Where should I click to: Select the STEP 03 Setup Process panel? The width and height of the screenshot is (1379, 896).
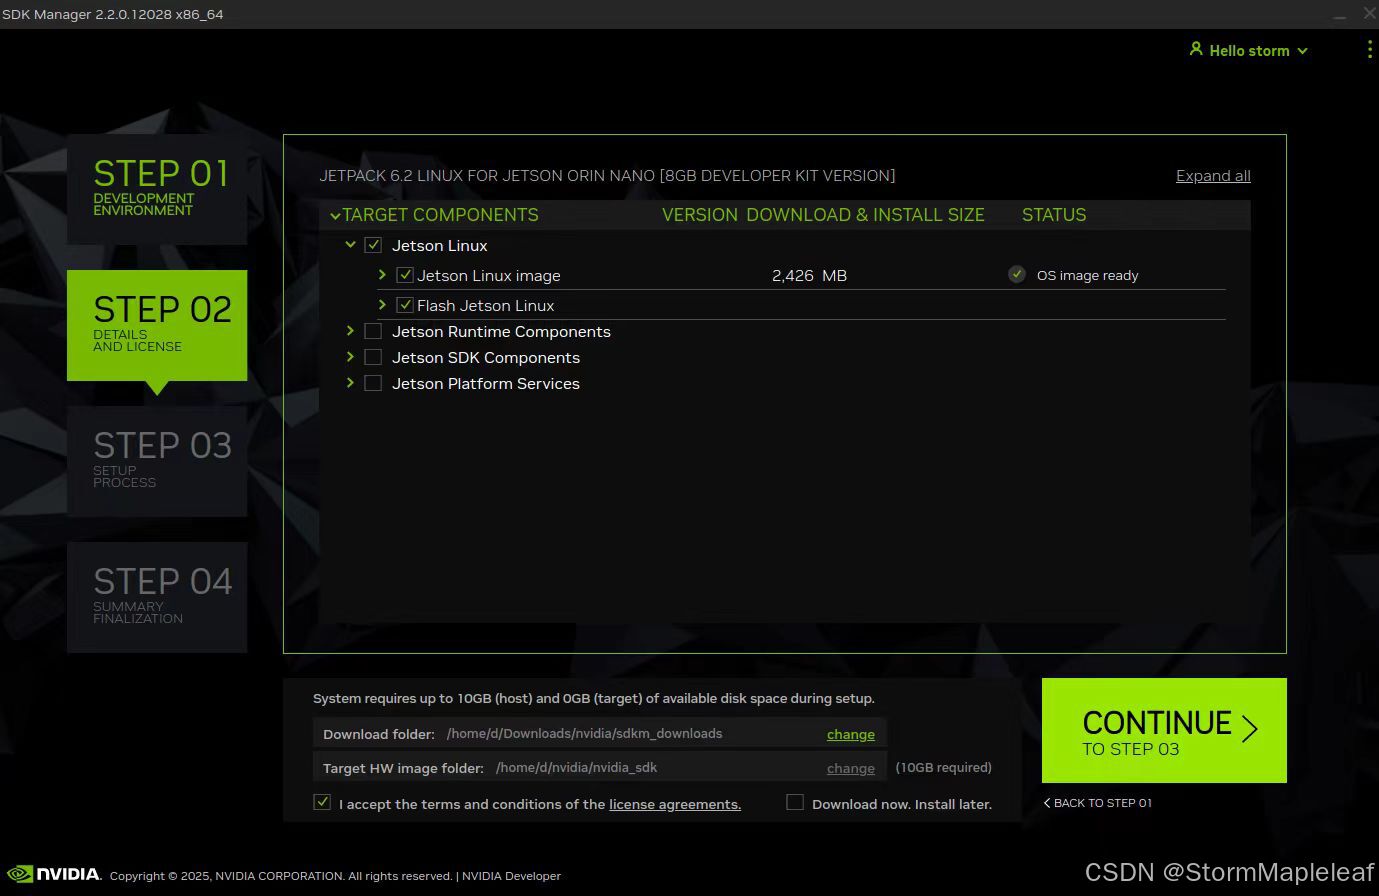[x=157, y=460]
